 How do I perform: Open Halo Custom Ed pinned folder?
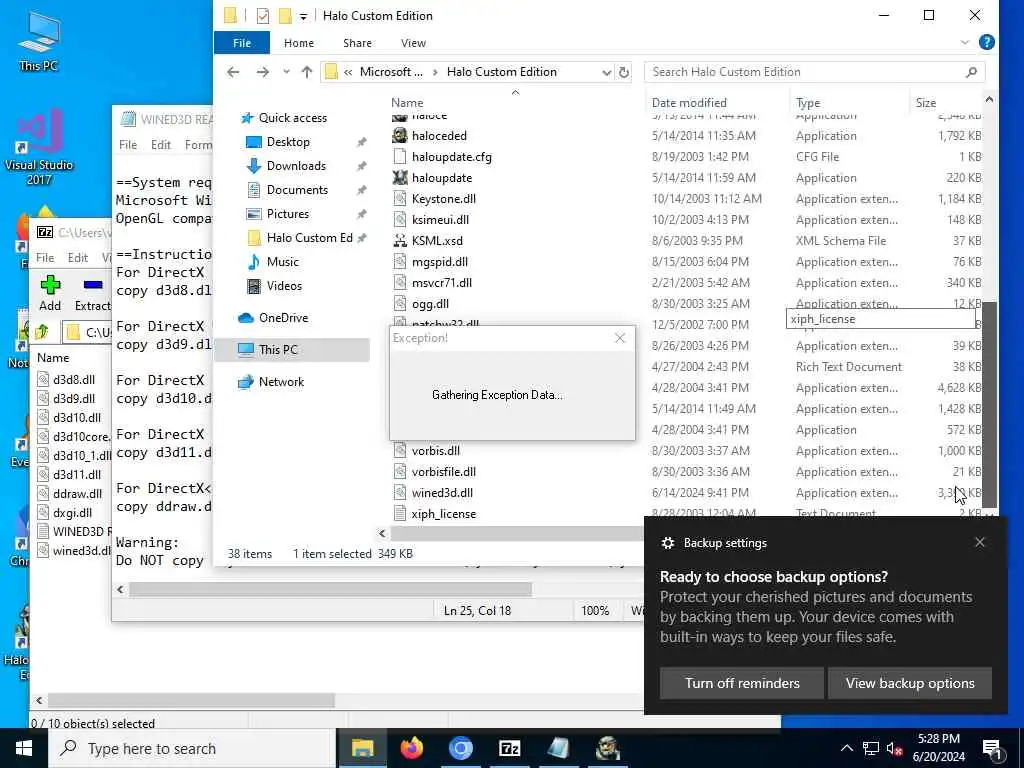(x=309, y=238)
